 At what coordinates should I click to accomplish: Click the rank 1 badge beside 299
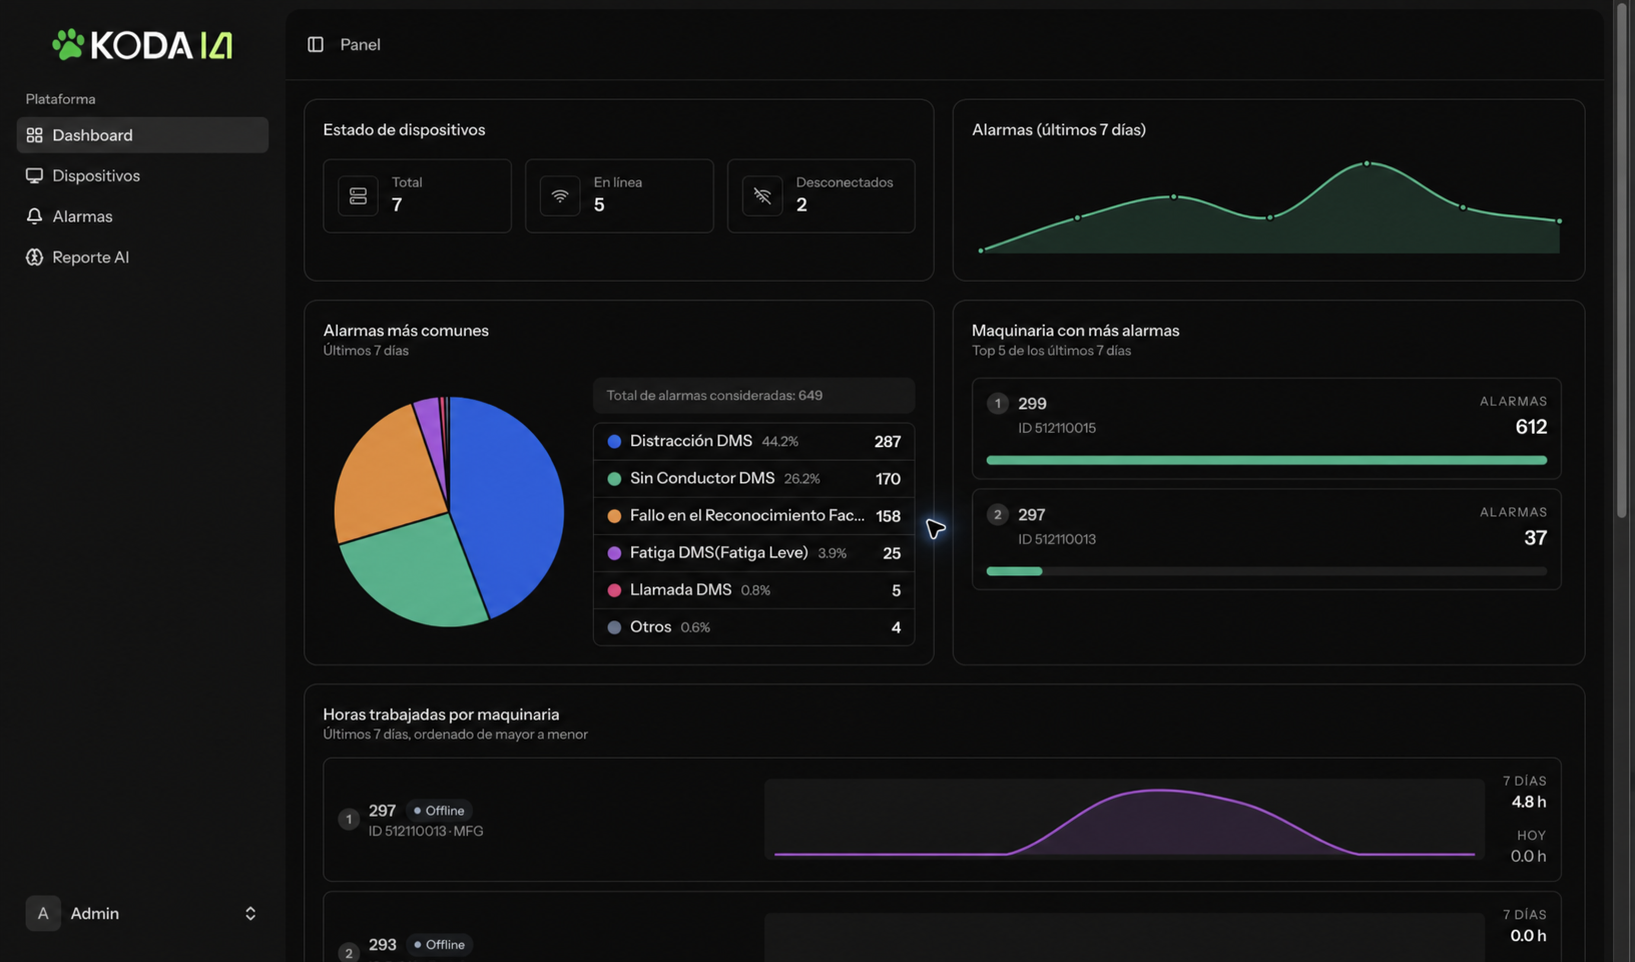click(x=997, y=404)
